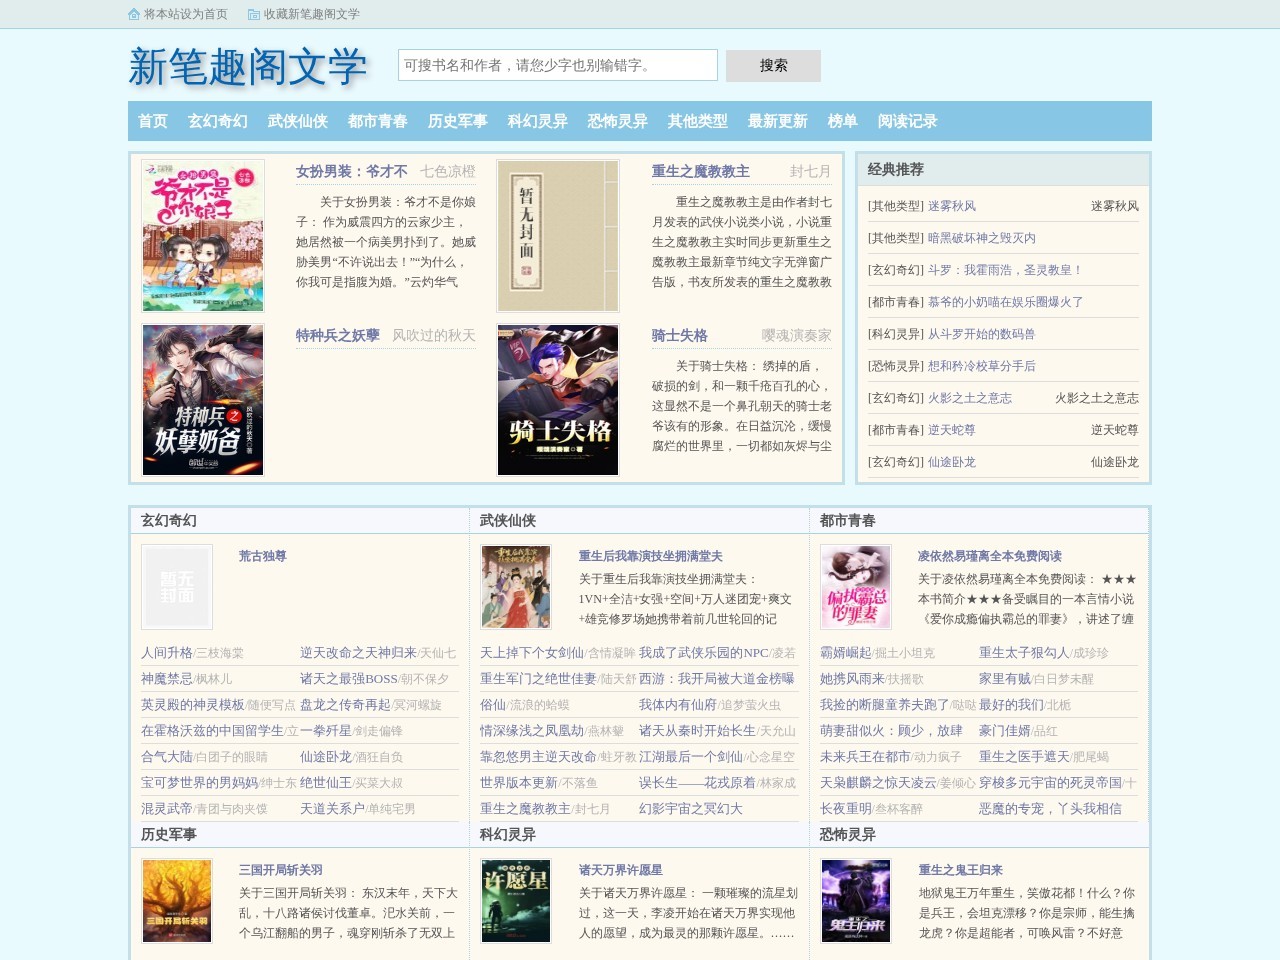Open 许愿星 cover of 诸天万界许愿星
This screenshot has height=960, width=1280.
pos(516,901)
